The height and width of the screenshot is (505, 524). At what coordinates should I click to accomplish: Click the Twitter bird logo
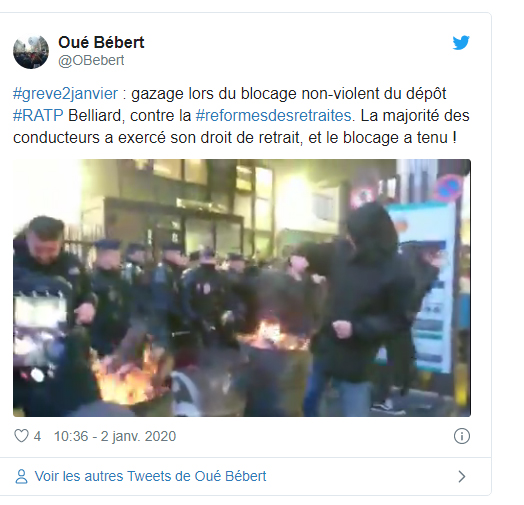(461, 42)
